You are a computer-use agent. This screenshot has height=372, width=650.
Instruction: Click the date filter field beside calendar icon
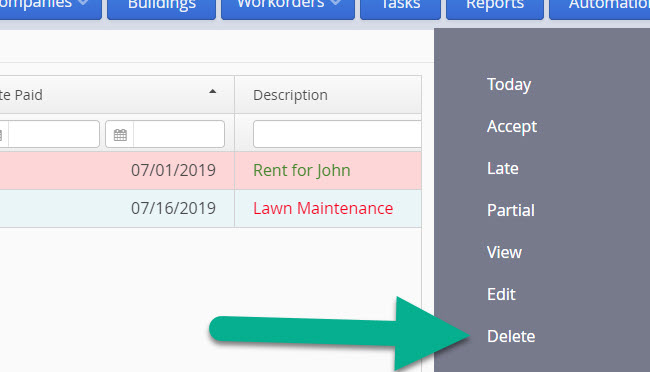(x=179, y=134)
